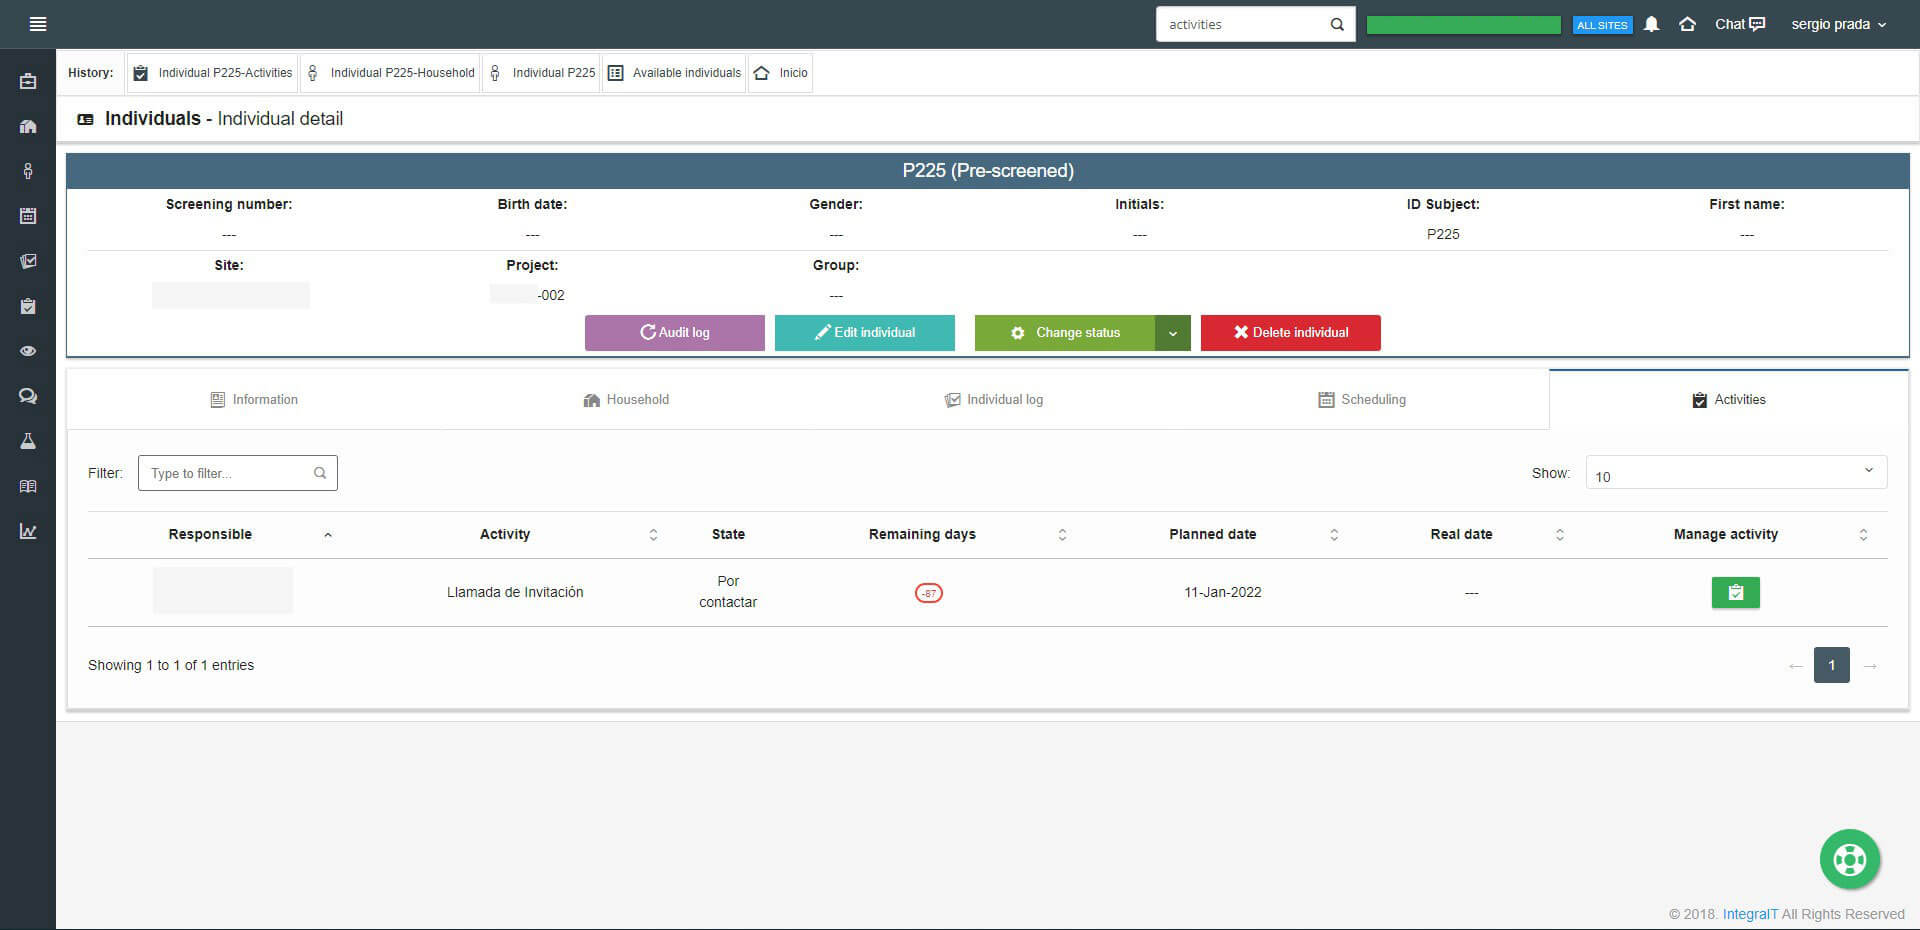Image resolution: width=1920 pixels, height=930 pixels.
Task: Open the green help lifebuoy button
Action: click(x=1849, y=859)
